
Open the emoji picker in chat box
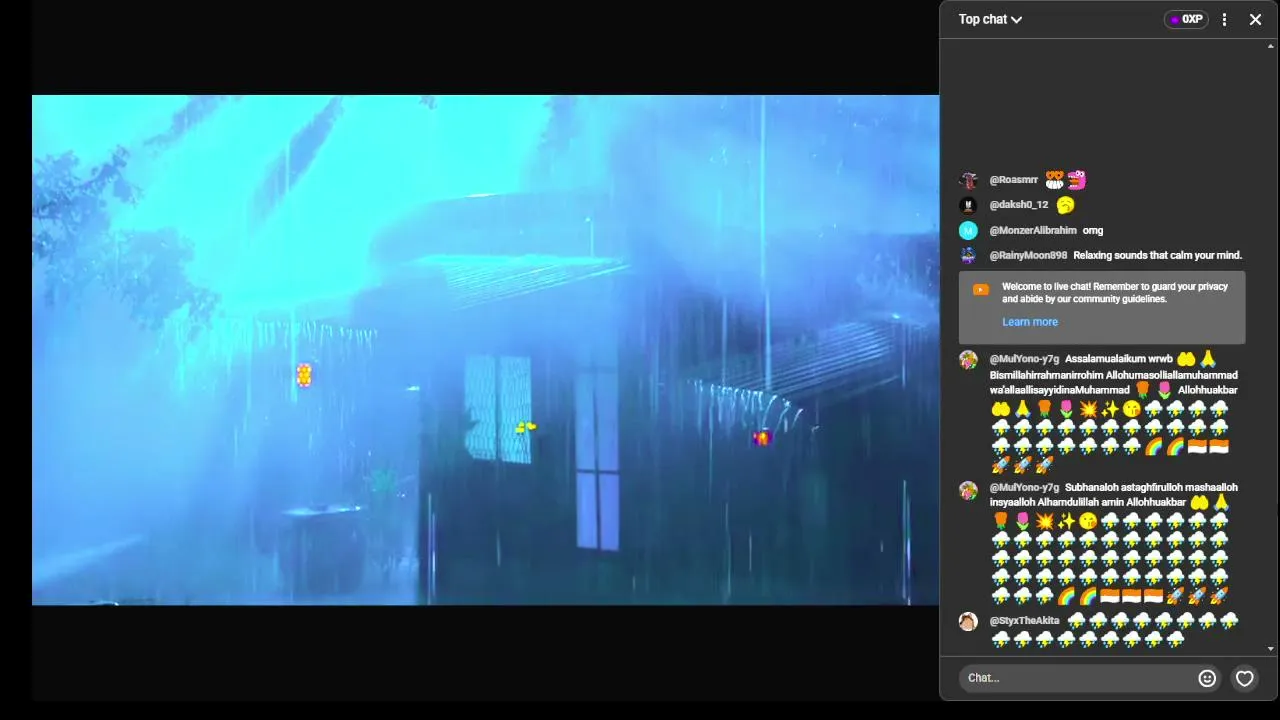pyautogui.click(x=1207, y=678)
